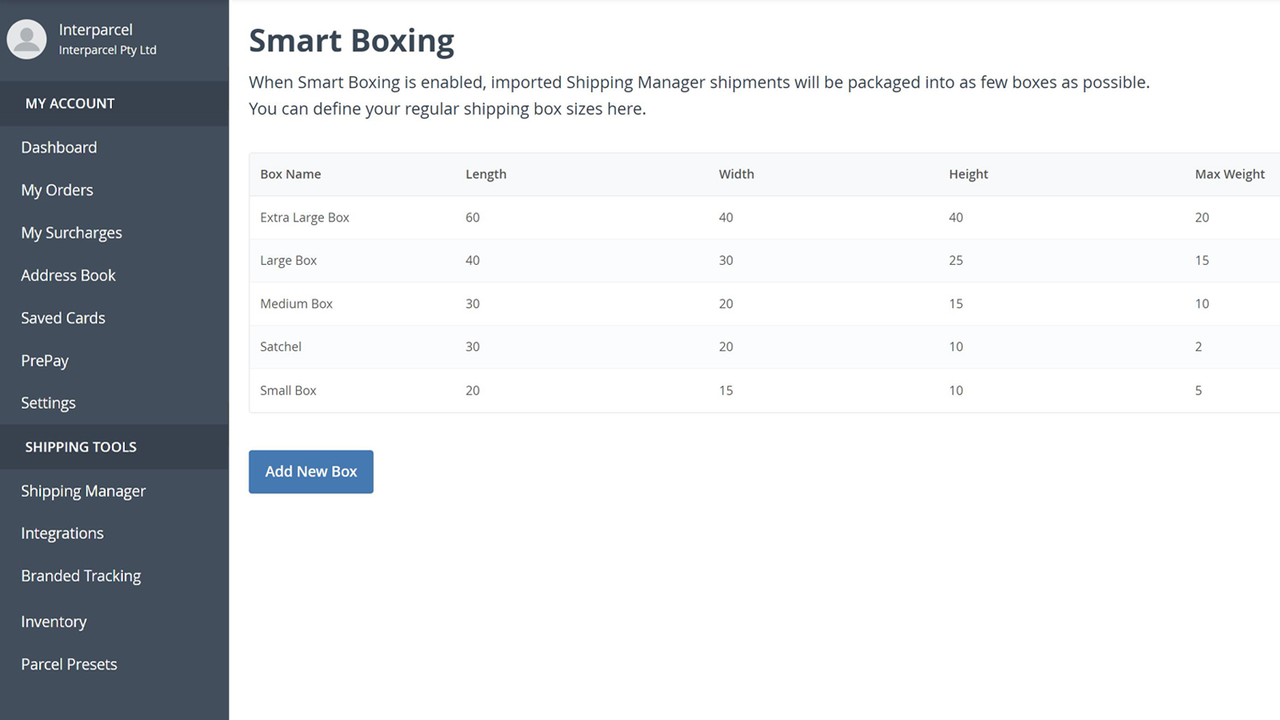
Task: Go to Parcel Presets
Action: (68, 663)
